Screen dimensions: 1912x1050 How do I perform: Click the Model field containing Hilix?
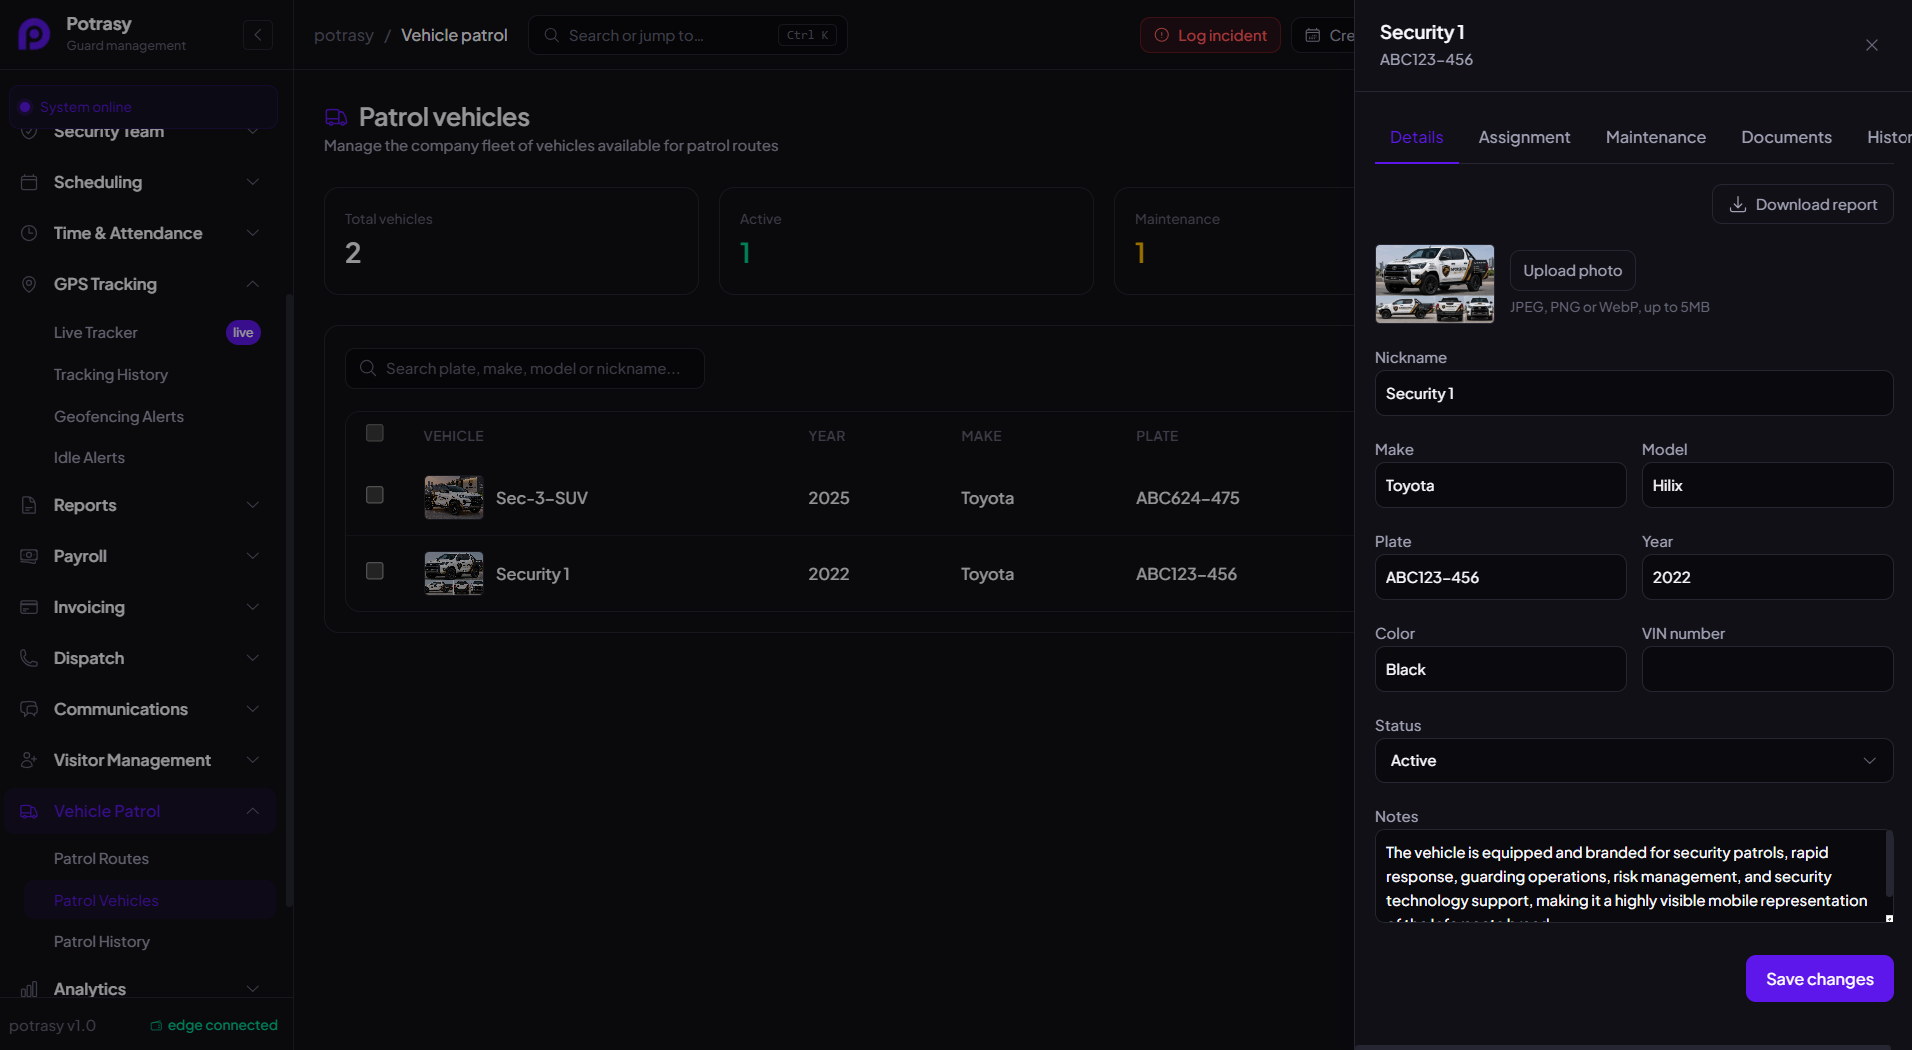[1767, 485]
